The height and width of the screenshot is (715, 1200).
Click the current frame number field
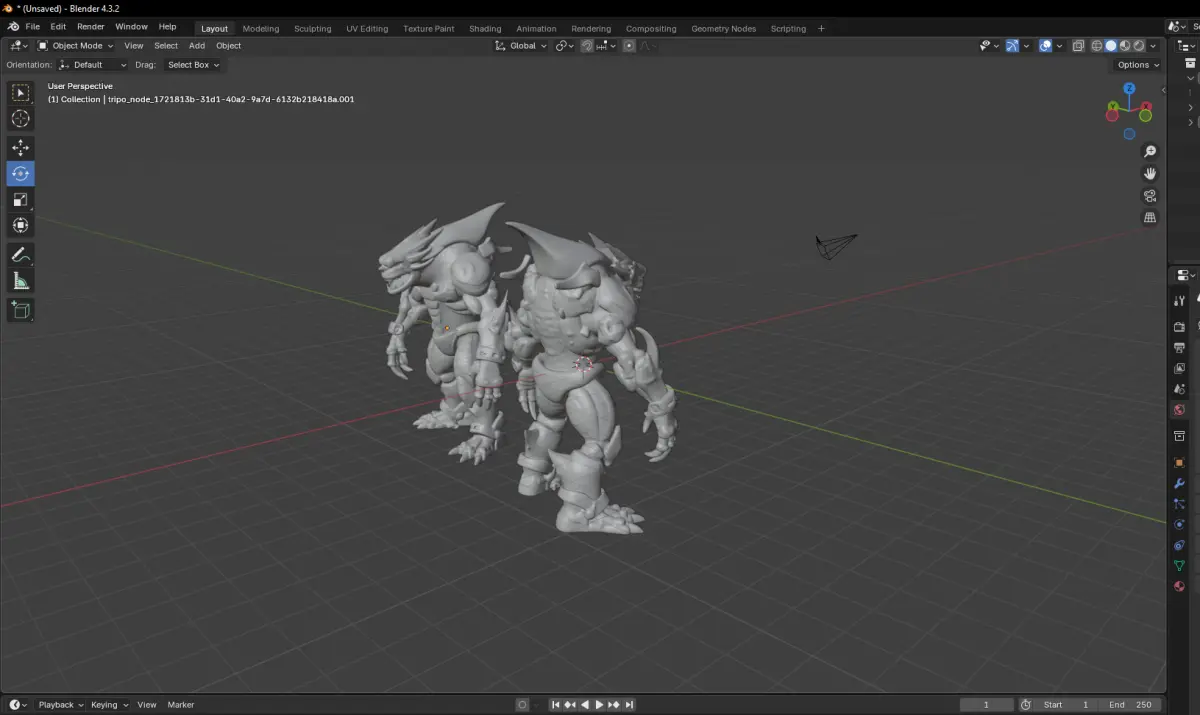pos(986,705)
